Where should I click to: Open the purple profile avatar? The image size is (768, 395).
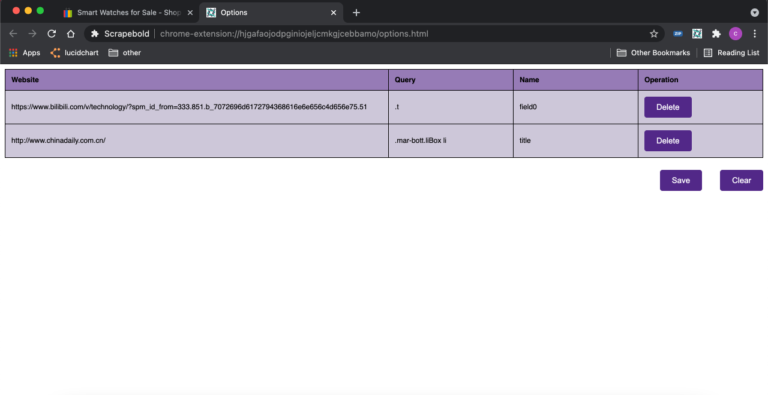[x=735, y=34]
